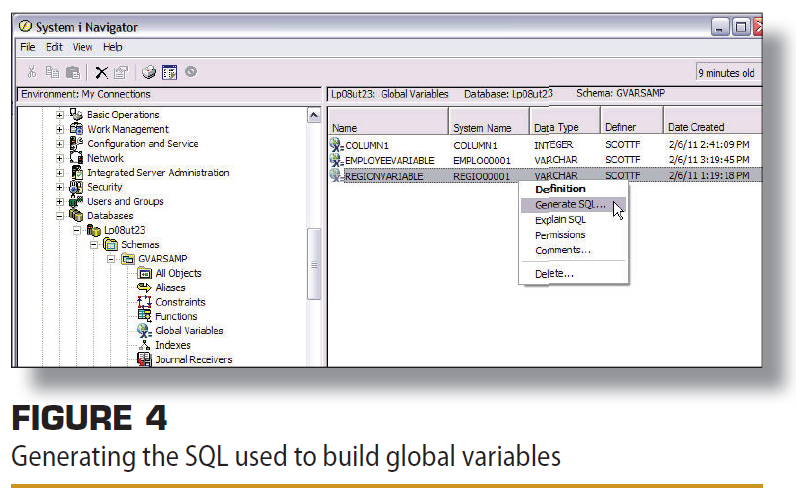Sort by the Name column header
Screen dimensions: 796x493
click(x=388, y=121)
